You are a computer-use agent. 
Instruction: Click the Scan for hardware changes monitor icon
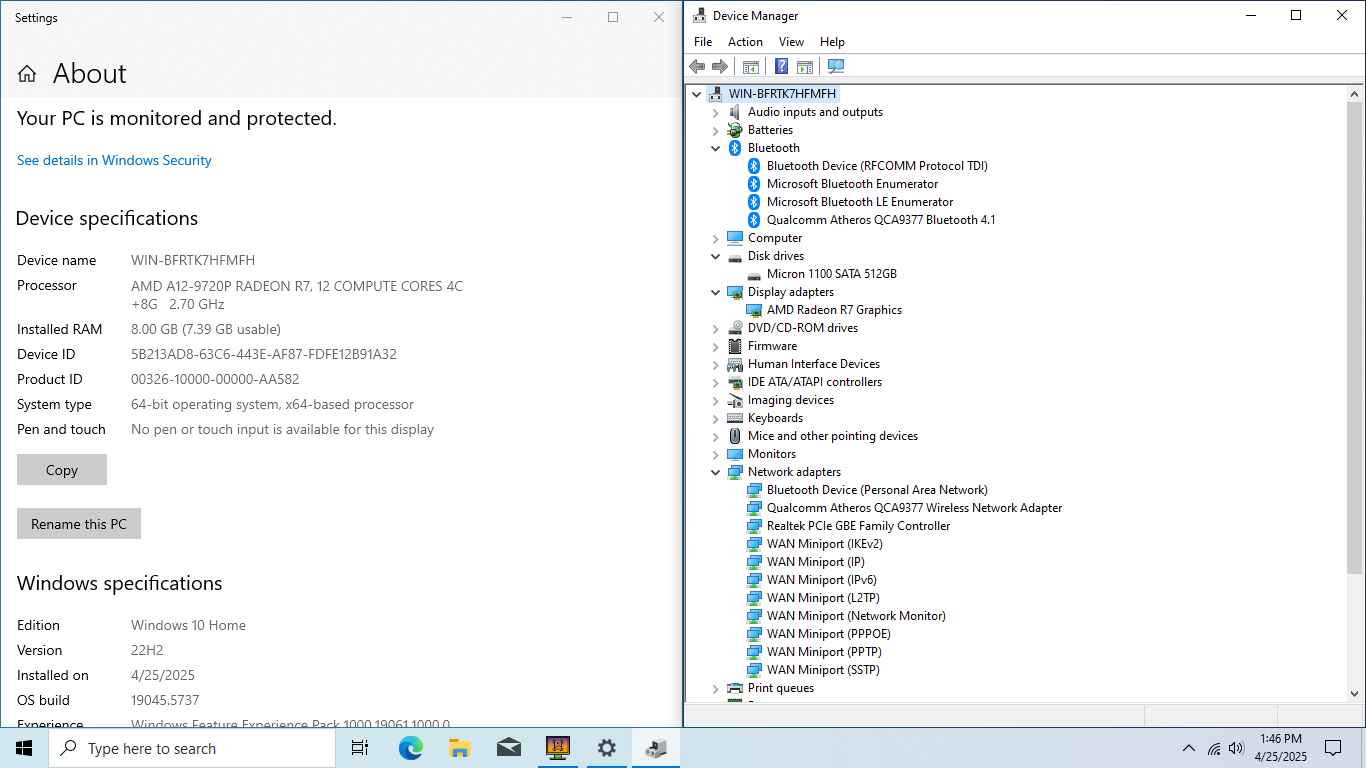click(x=836, y=67)
